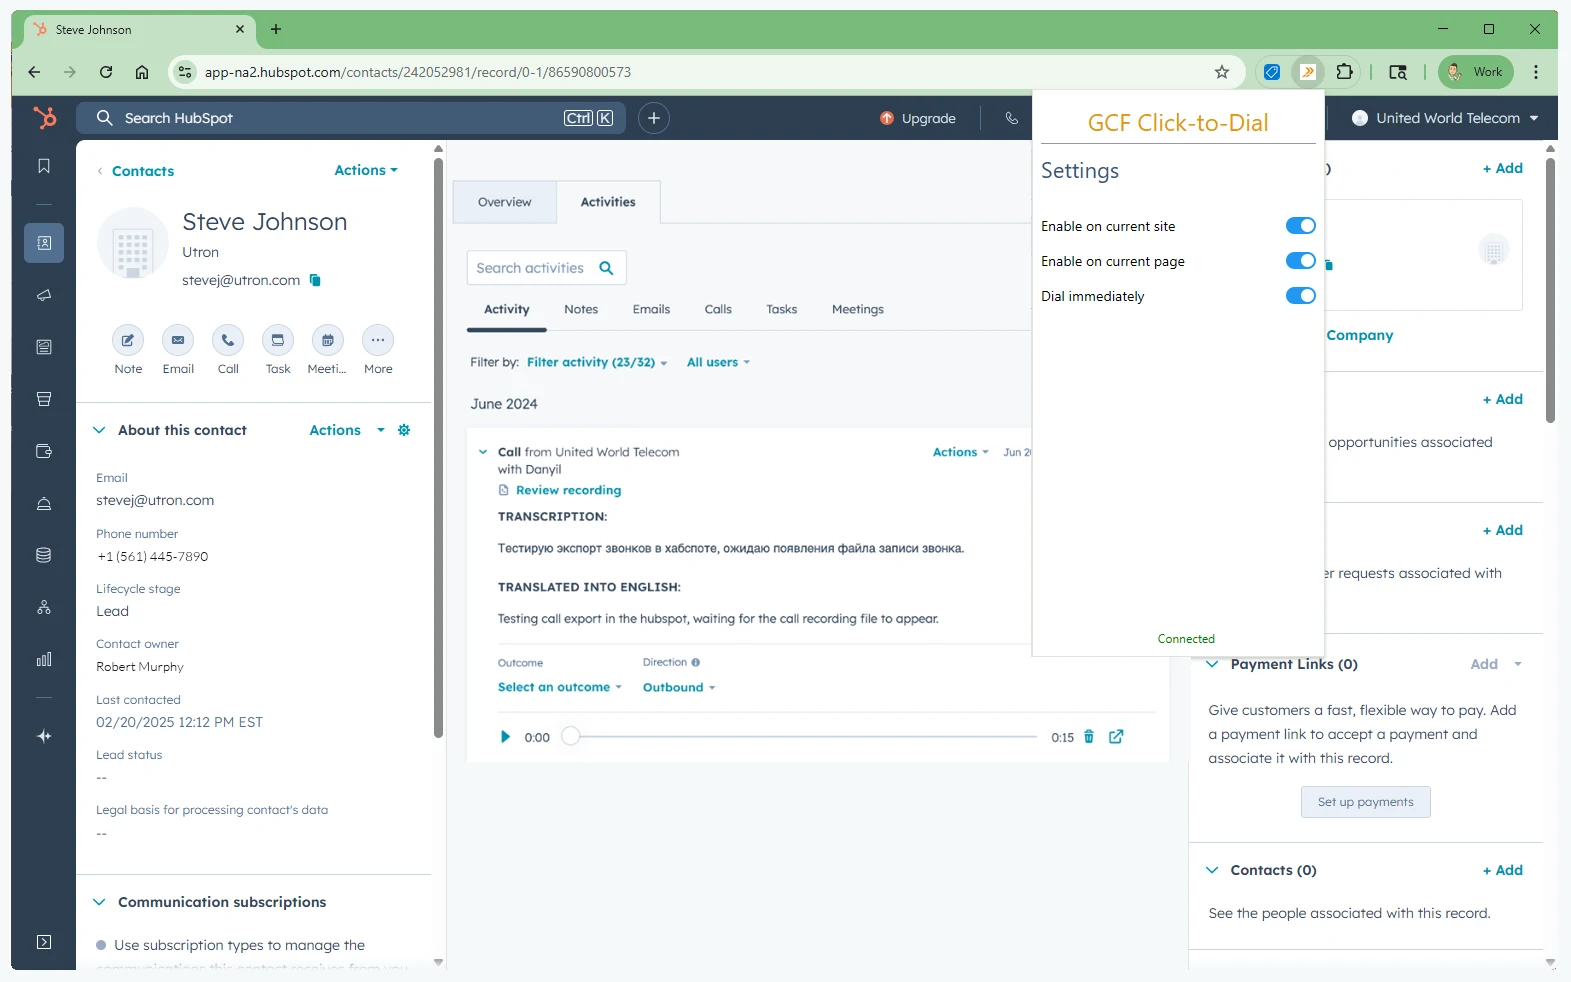Open contact Actions dropdown near Contacts

(x=366, y=170)
